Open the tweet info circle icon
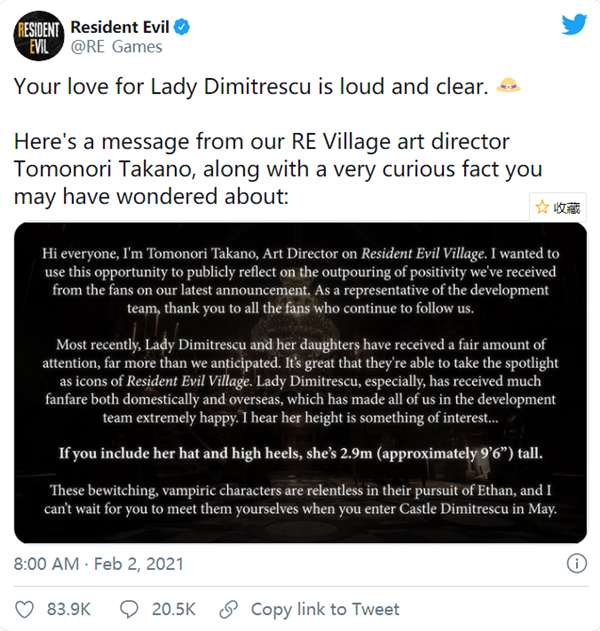The width and height of the screenshot is (600, 631). tap(576, 564)
